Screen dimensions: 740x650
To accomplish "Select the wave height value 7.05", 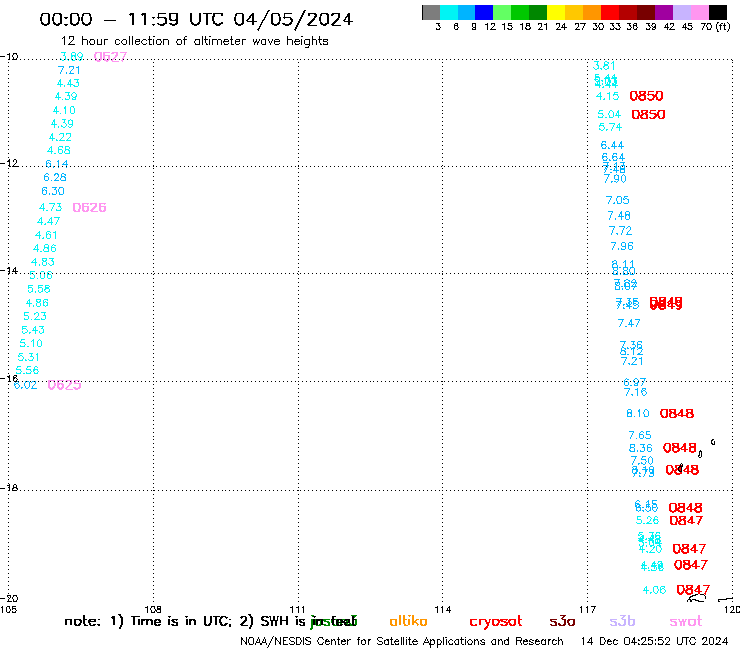I will [618, 200].
